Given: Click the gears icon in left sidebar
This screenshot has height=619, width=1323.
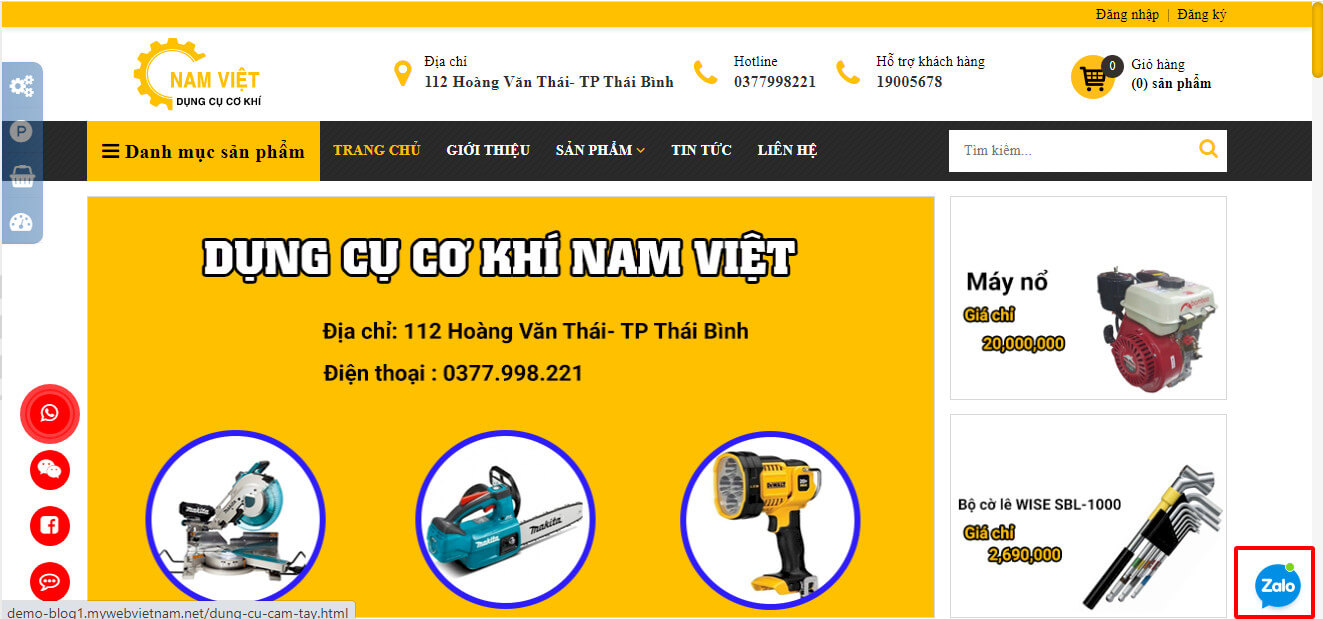Looking at the screenshot, I should (21, 86).
